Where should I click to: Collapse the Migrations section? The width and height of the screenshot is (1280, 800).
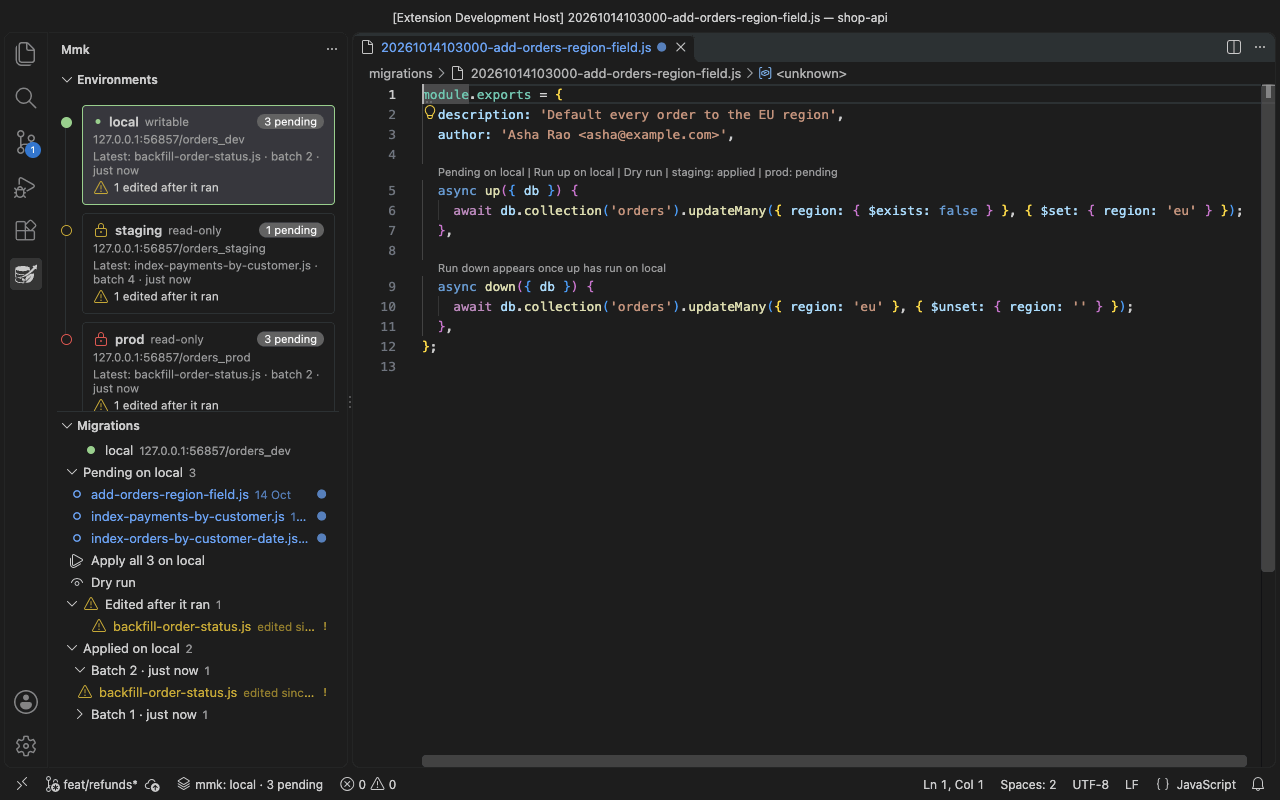click(67, 426)
